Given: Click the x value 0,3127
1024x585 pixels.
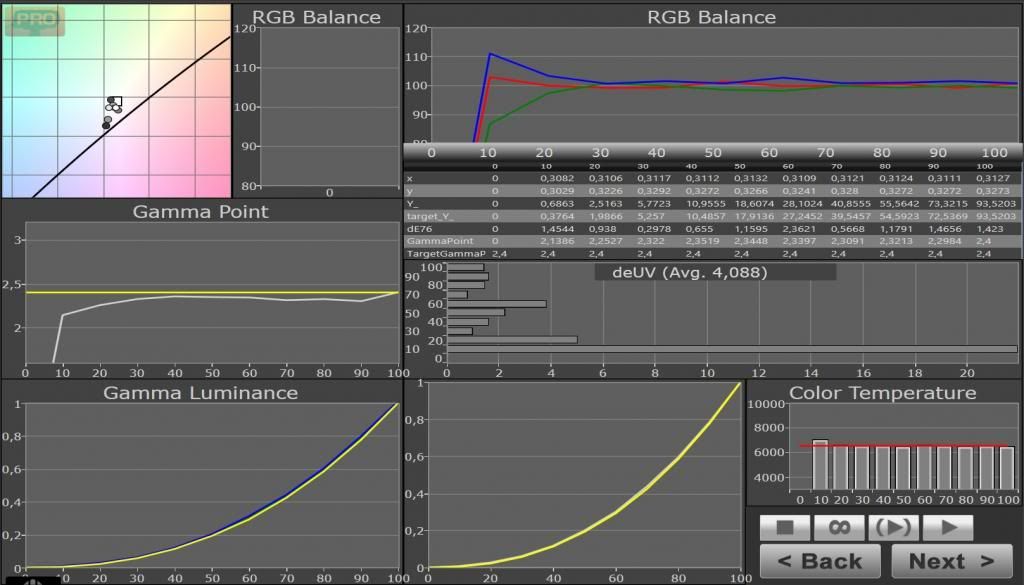Looking at the screenshot, I should tap(993, 178).
